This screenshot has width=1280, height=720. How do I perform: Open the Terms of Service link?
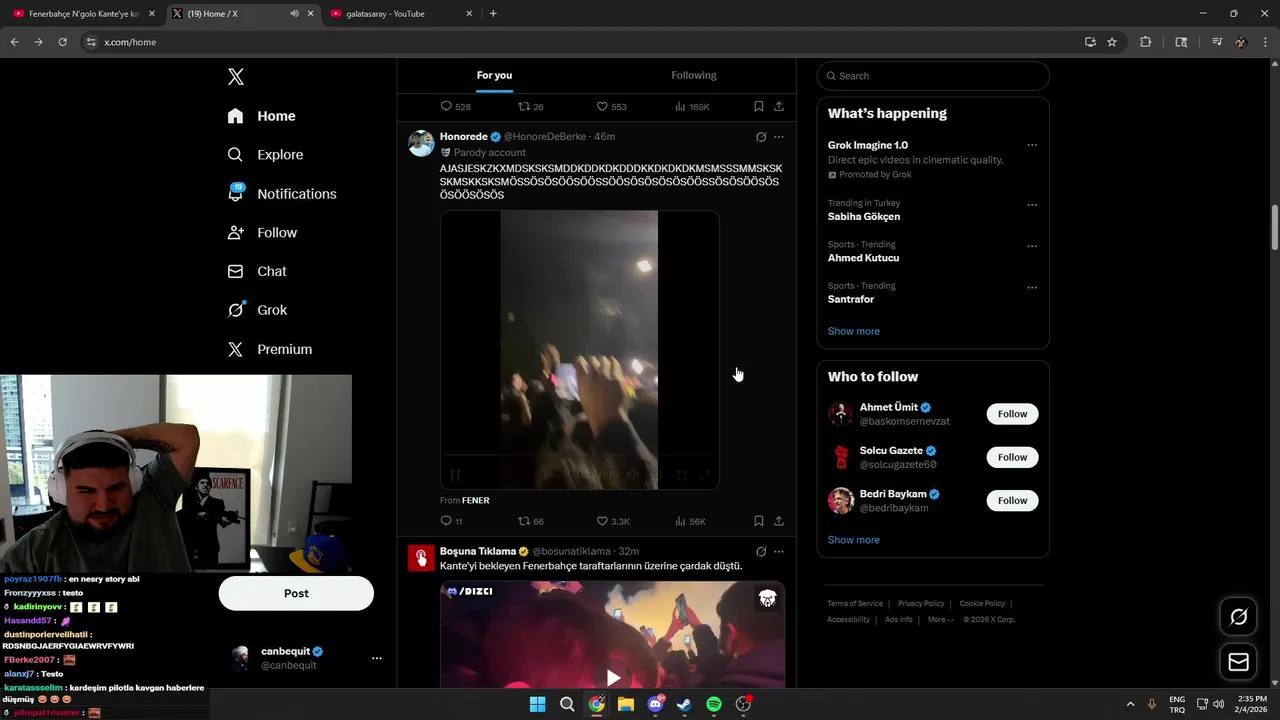[x=855, y=604]
